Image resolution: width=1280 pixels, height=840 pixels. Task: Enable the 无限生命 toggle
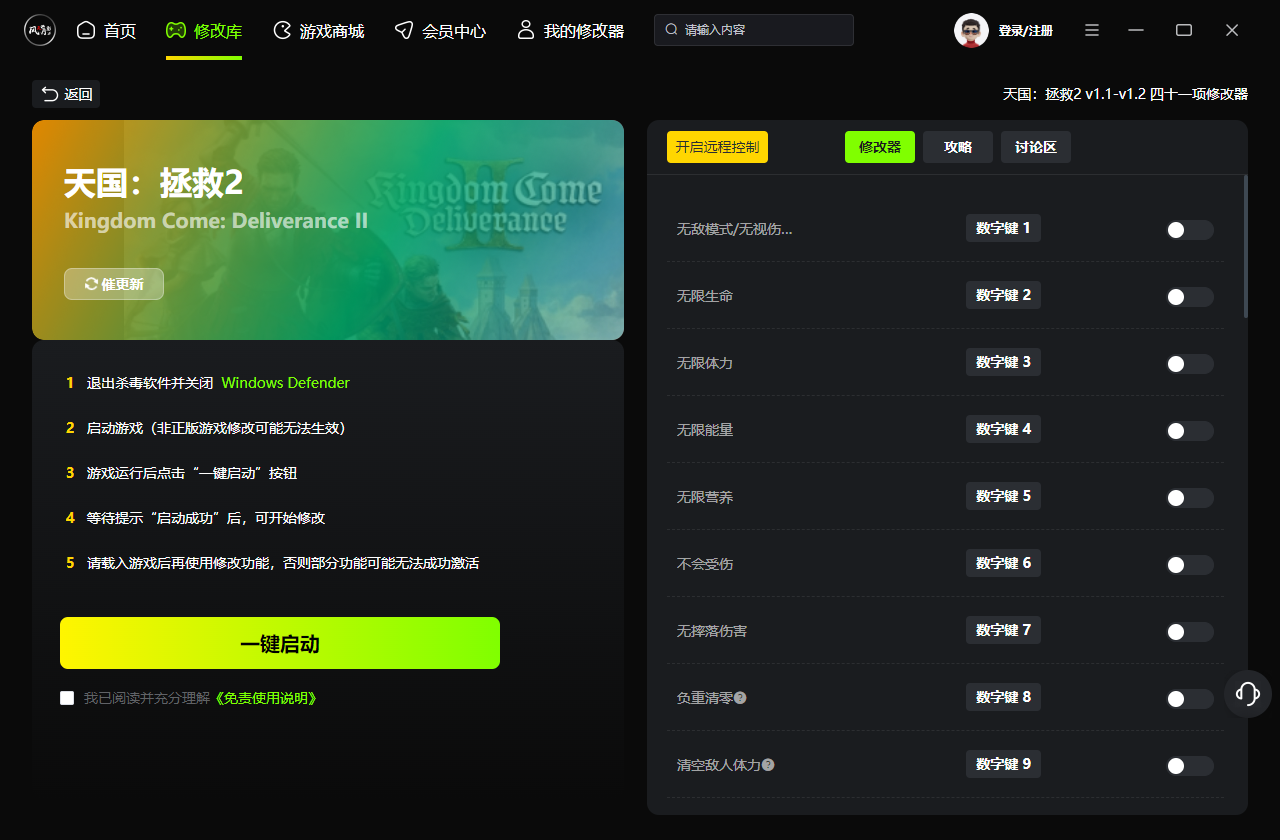(1190, 297)
